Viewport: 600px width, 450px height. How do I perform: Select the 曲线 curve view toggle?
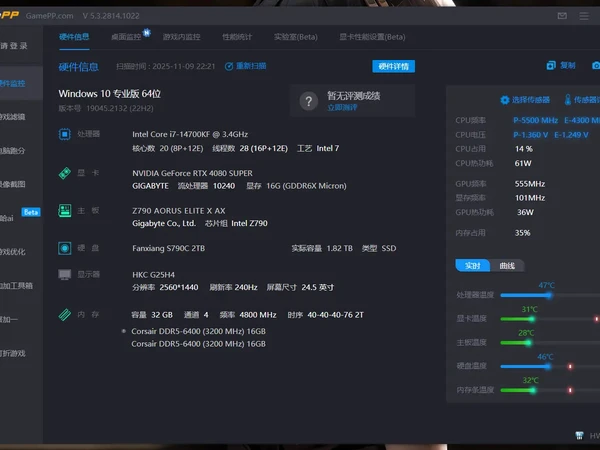(x=507, y=266)
